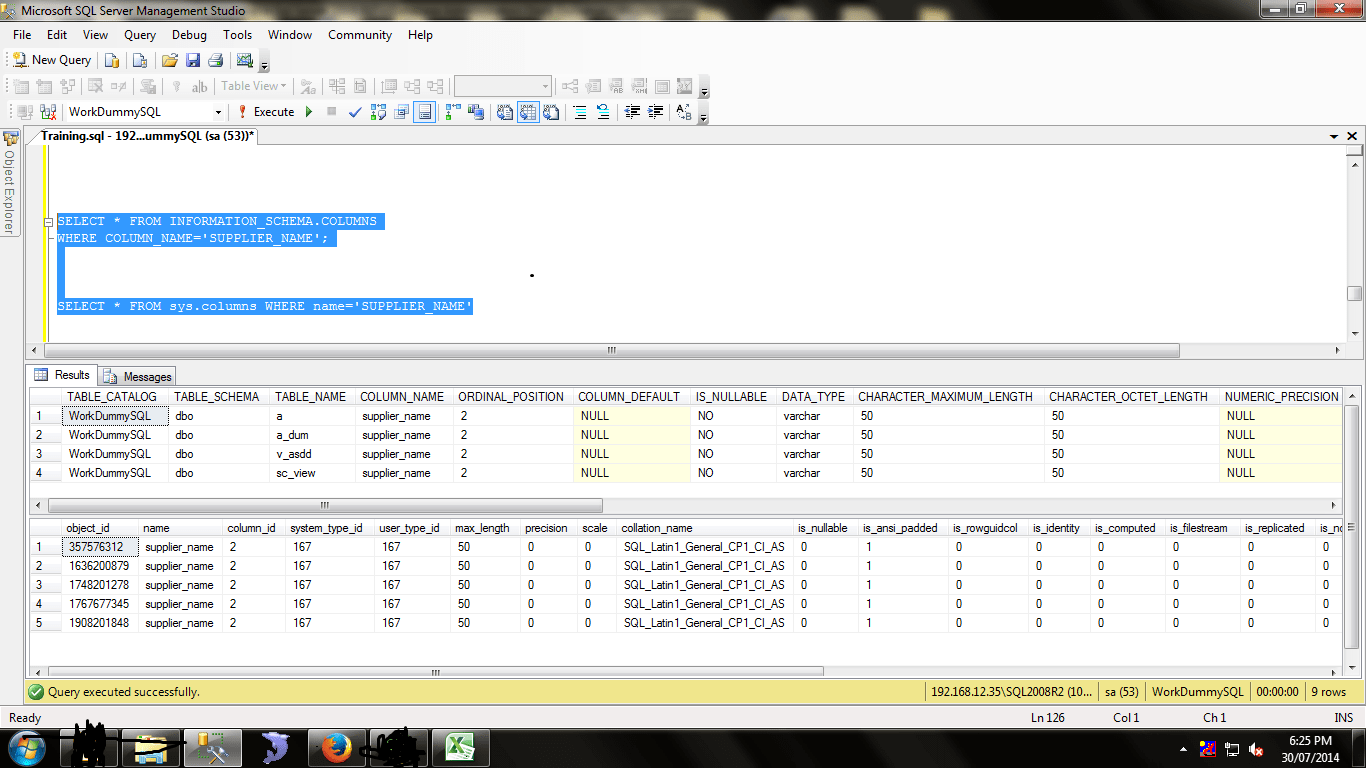1366x768 pixels.
Task: Open the Debug menu
Action: [189, 35]
